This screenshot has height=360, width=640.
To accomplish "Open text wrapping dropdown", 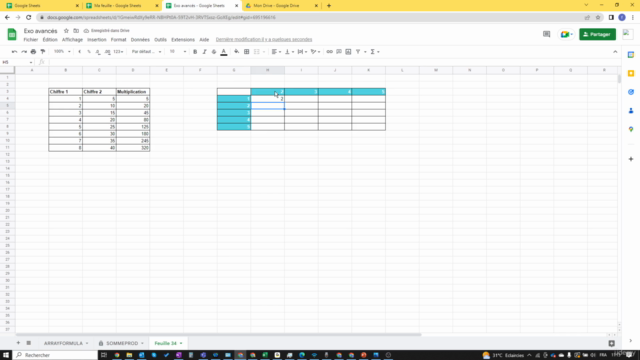I will [x=302, y=52].
